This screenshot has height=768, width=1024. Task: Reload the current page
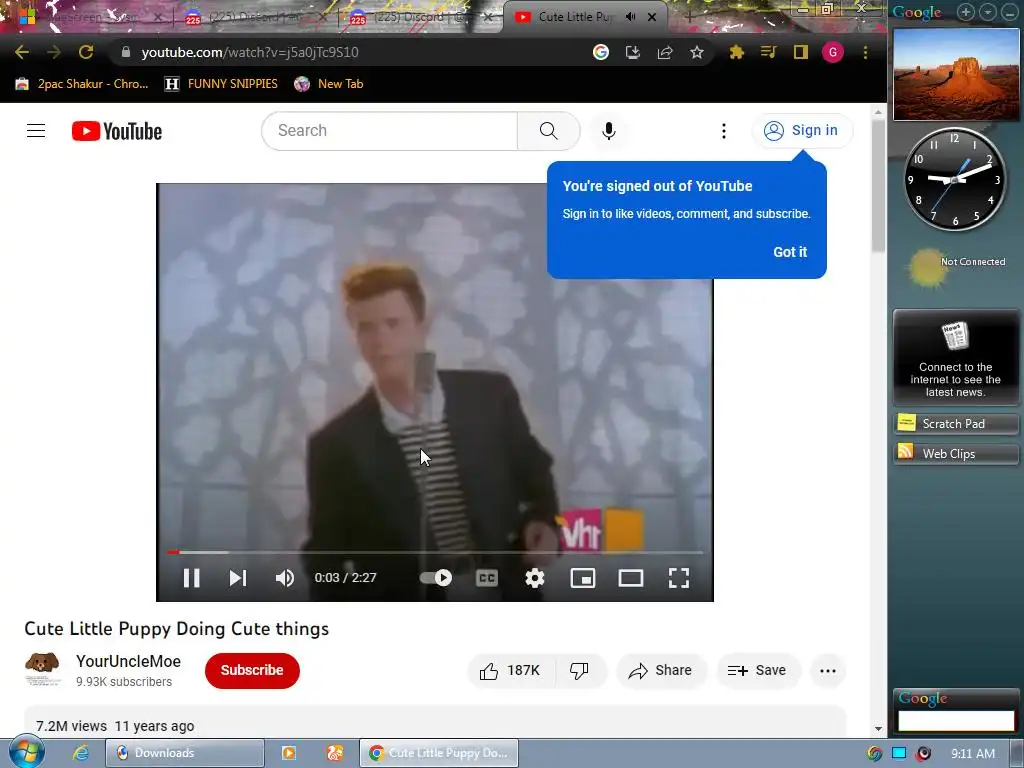86,52
